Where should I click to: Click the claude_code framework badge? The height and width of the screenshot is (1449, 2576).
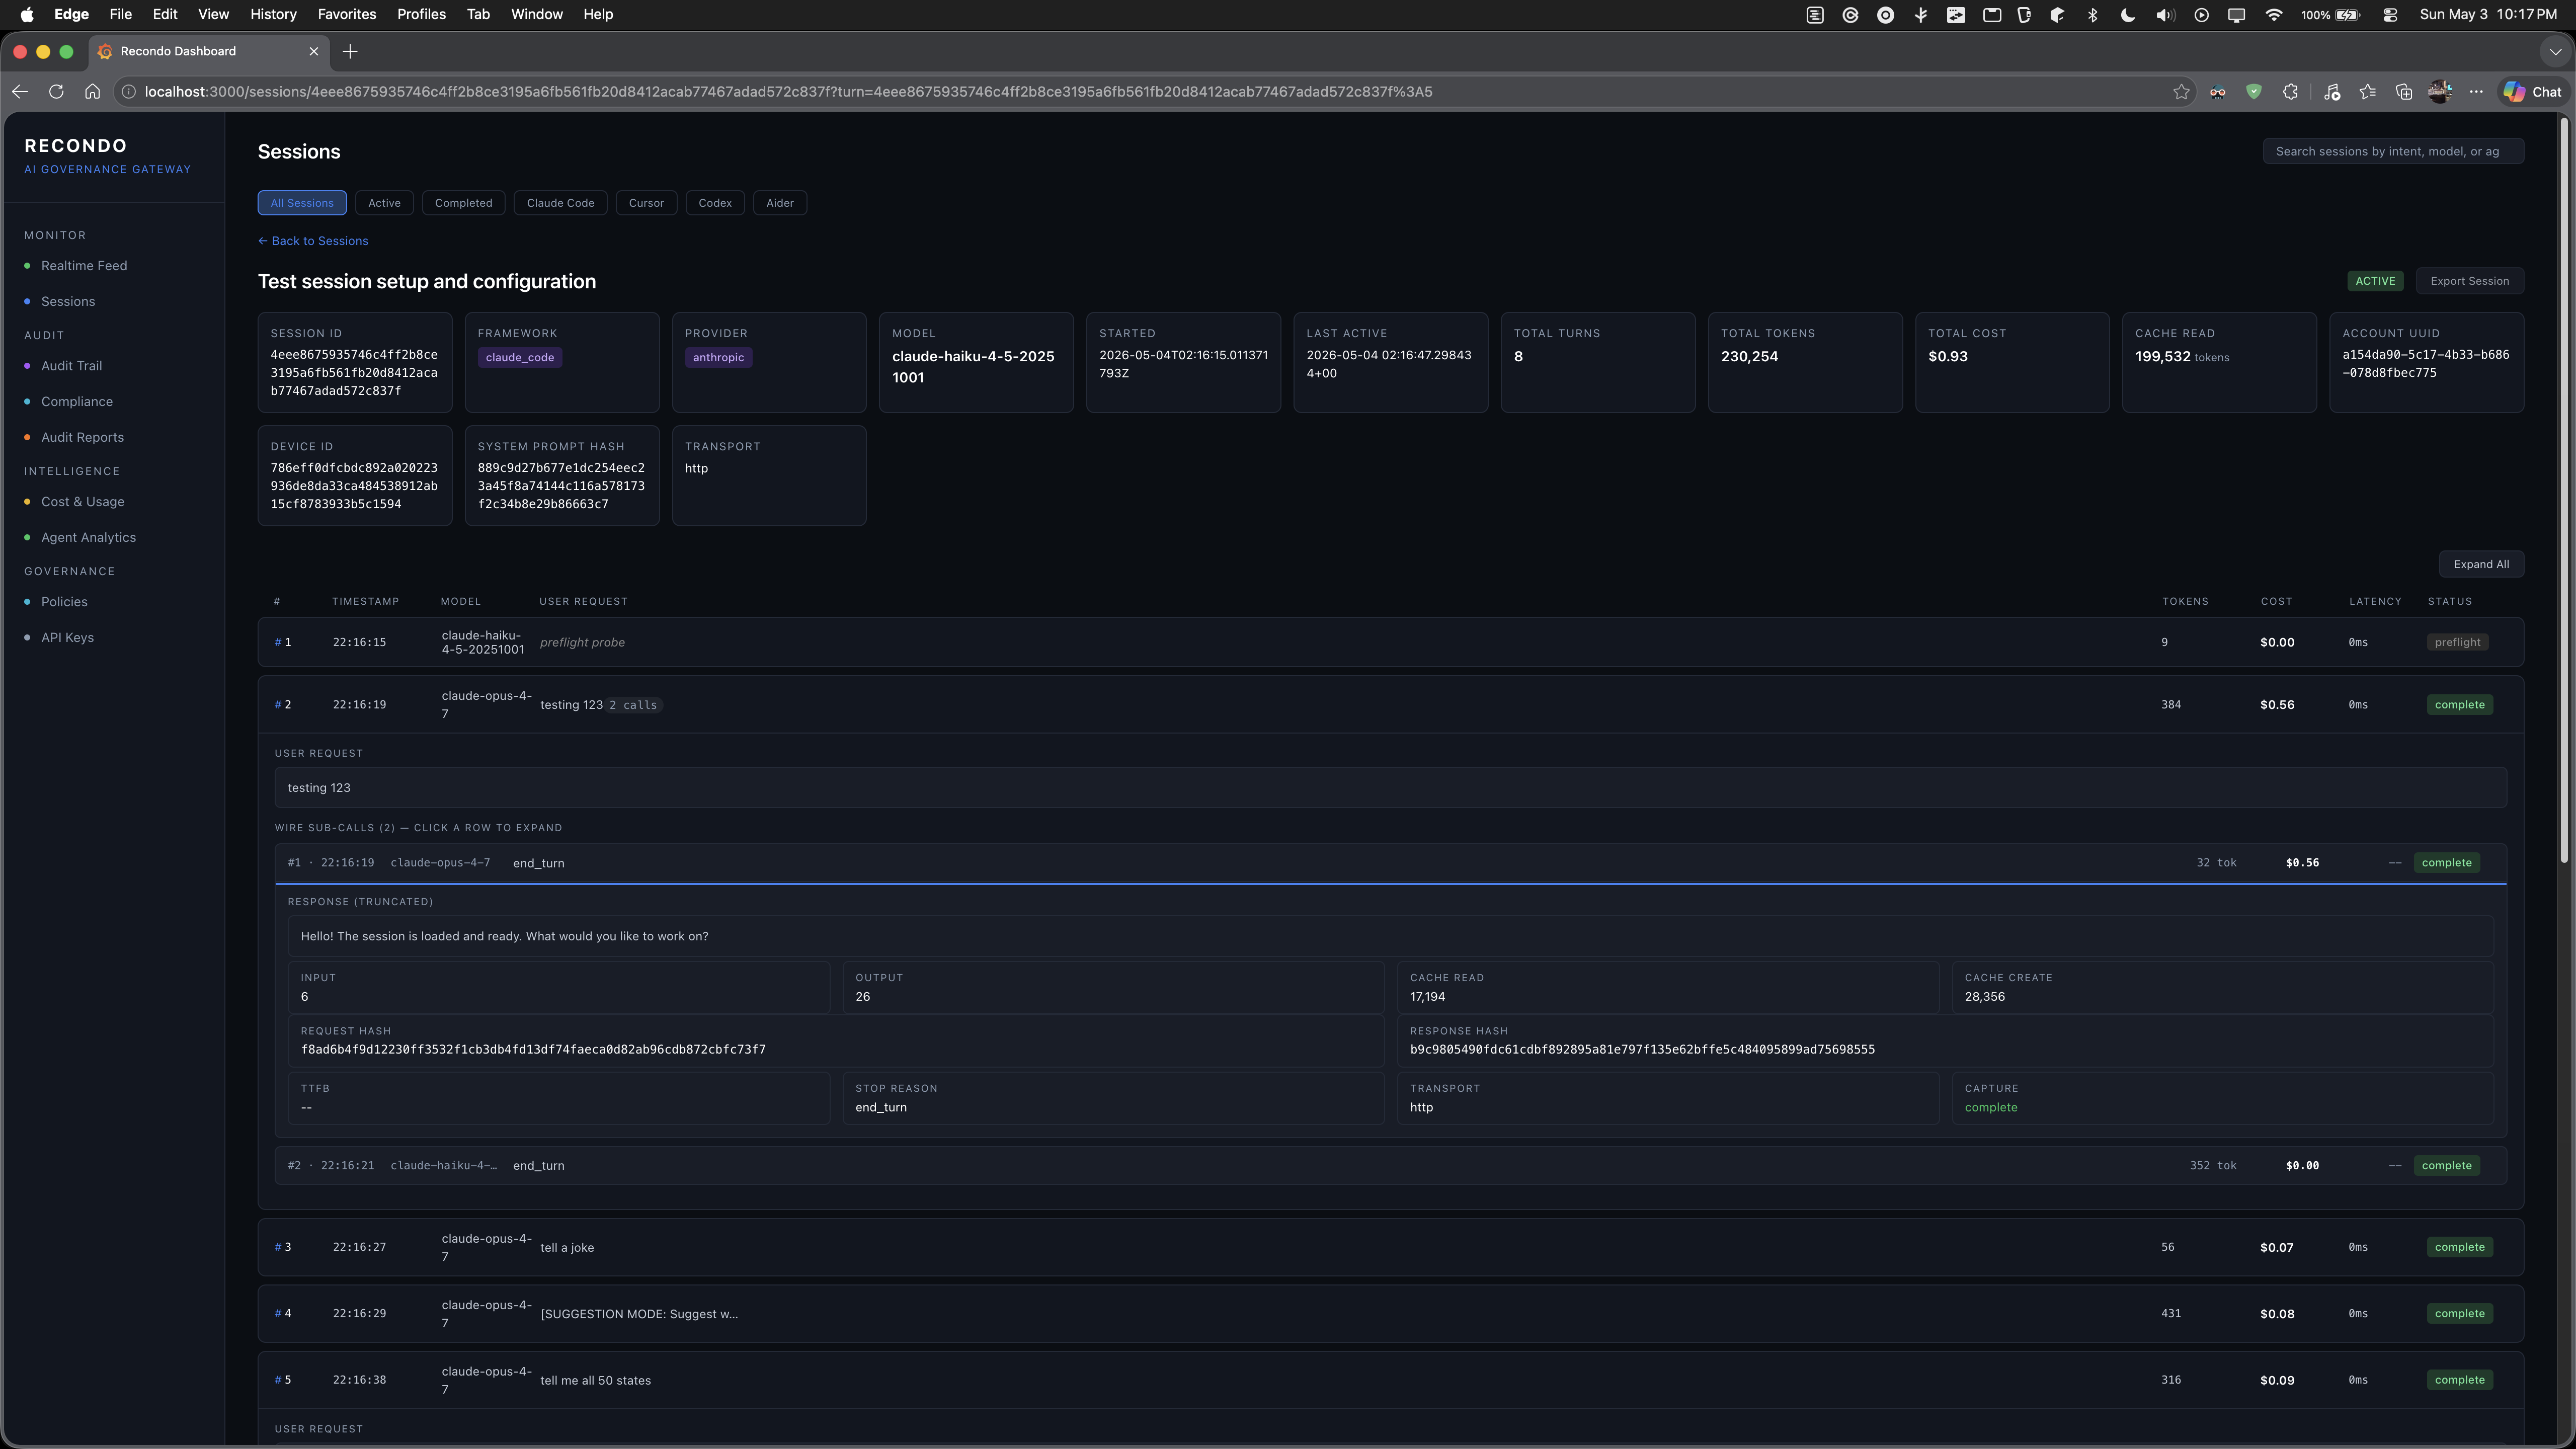click(520, 358)
